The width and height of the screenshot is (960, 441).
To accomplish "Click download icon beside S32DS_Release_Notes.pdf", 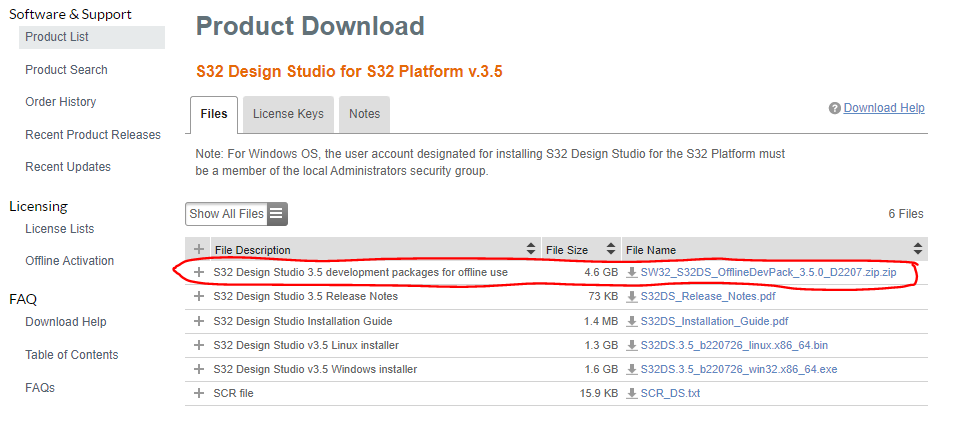I will coord(632,297).
